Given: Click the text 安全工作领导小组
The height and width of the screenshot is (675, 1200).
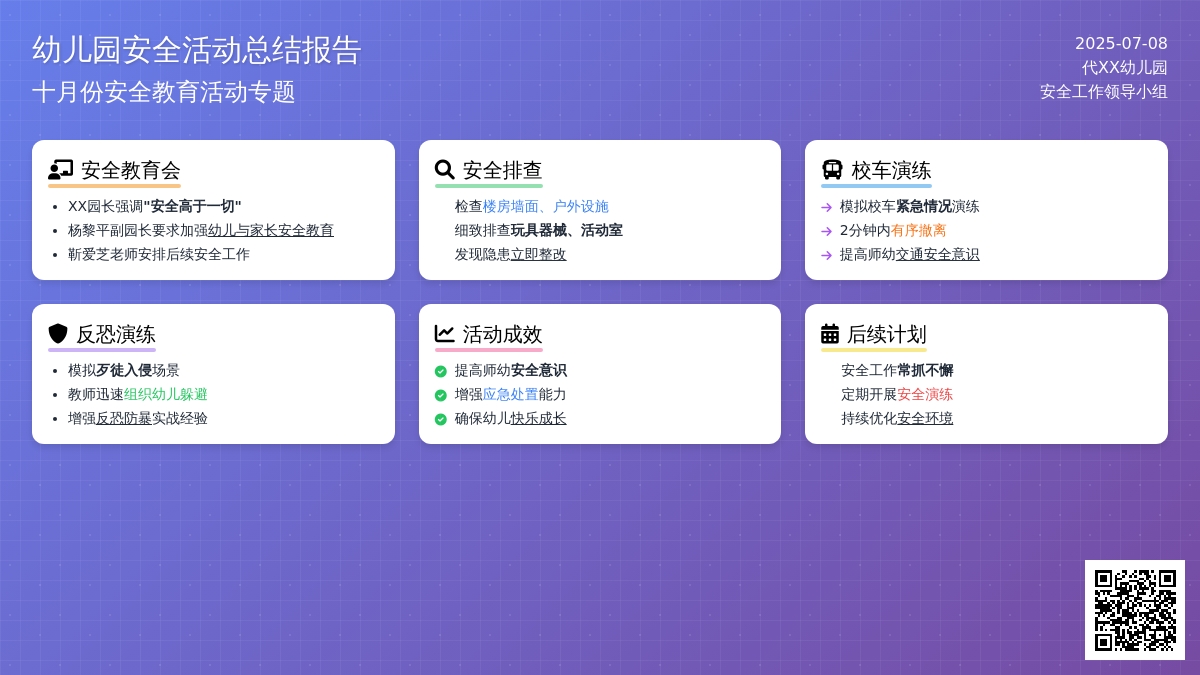Looking at the screenshot, I should point(1104,91).
